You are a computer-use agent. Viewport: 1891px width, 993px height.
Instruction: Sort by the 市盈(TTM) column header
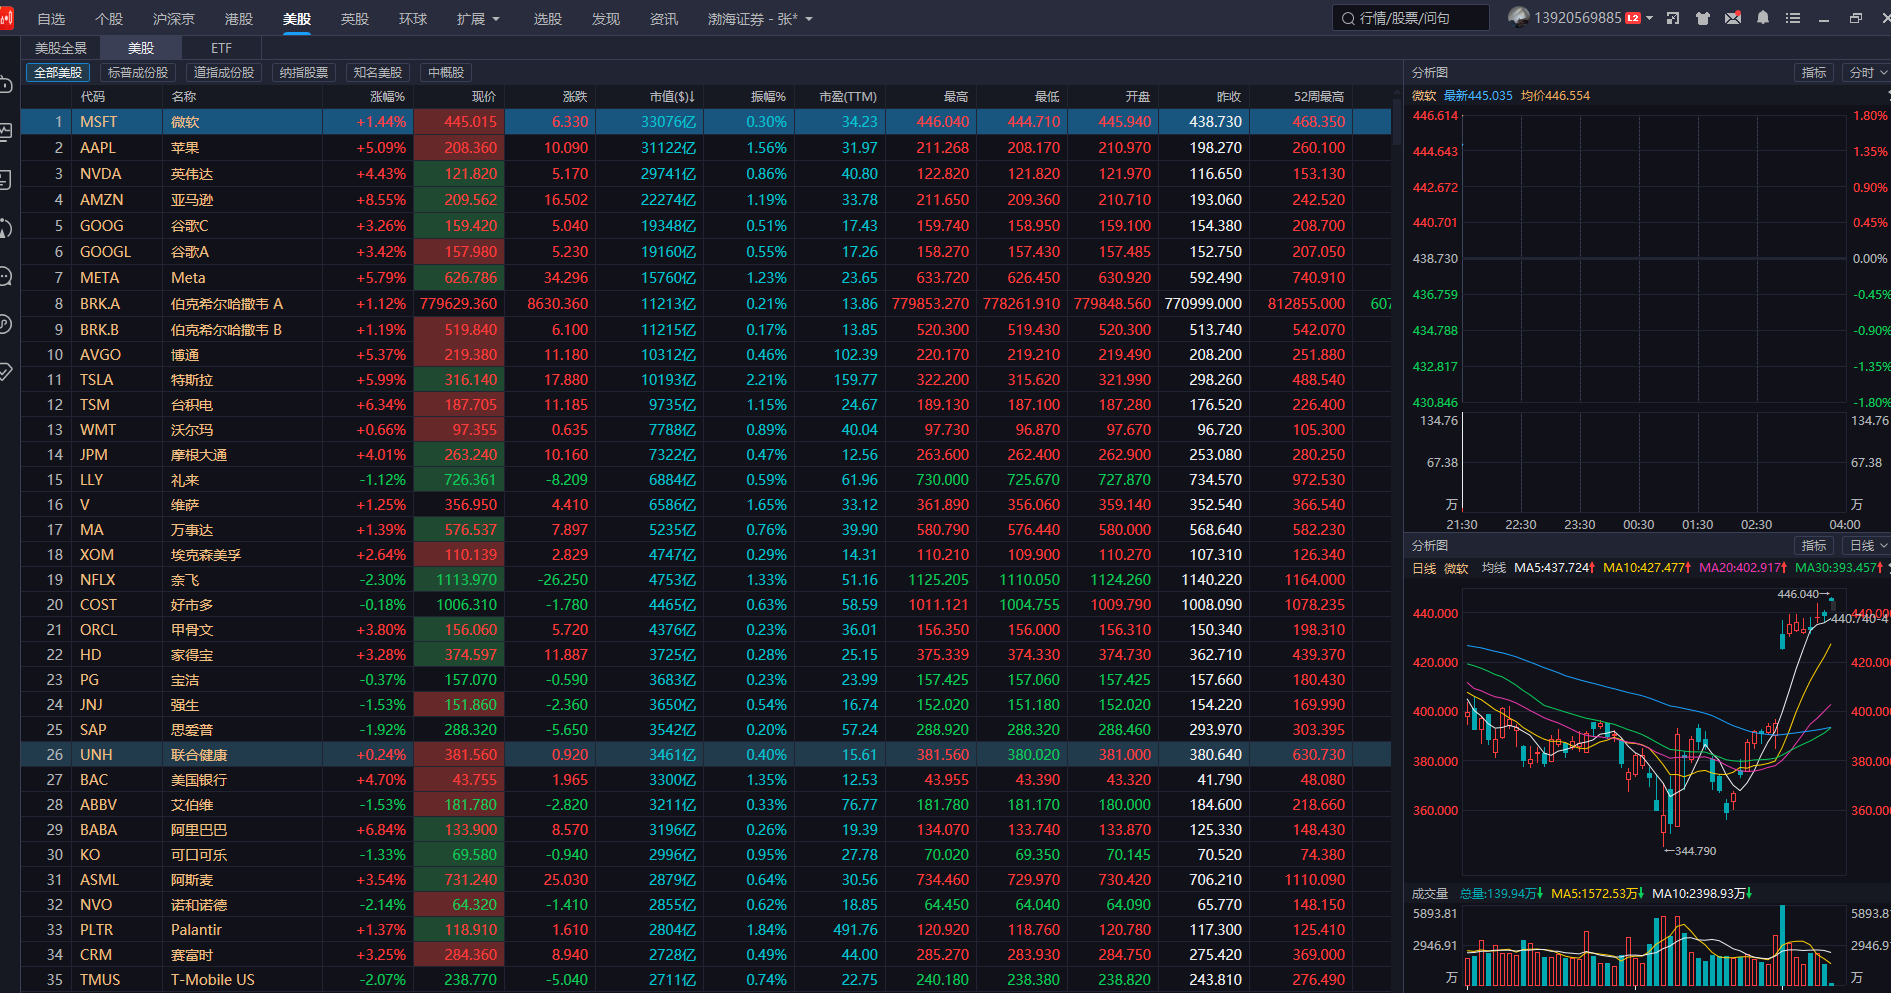848,97
